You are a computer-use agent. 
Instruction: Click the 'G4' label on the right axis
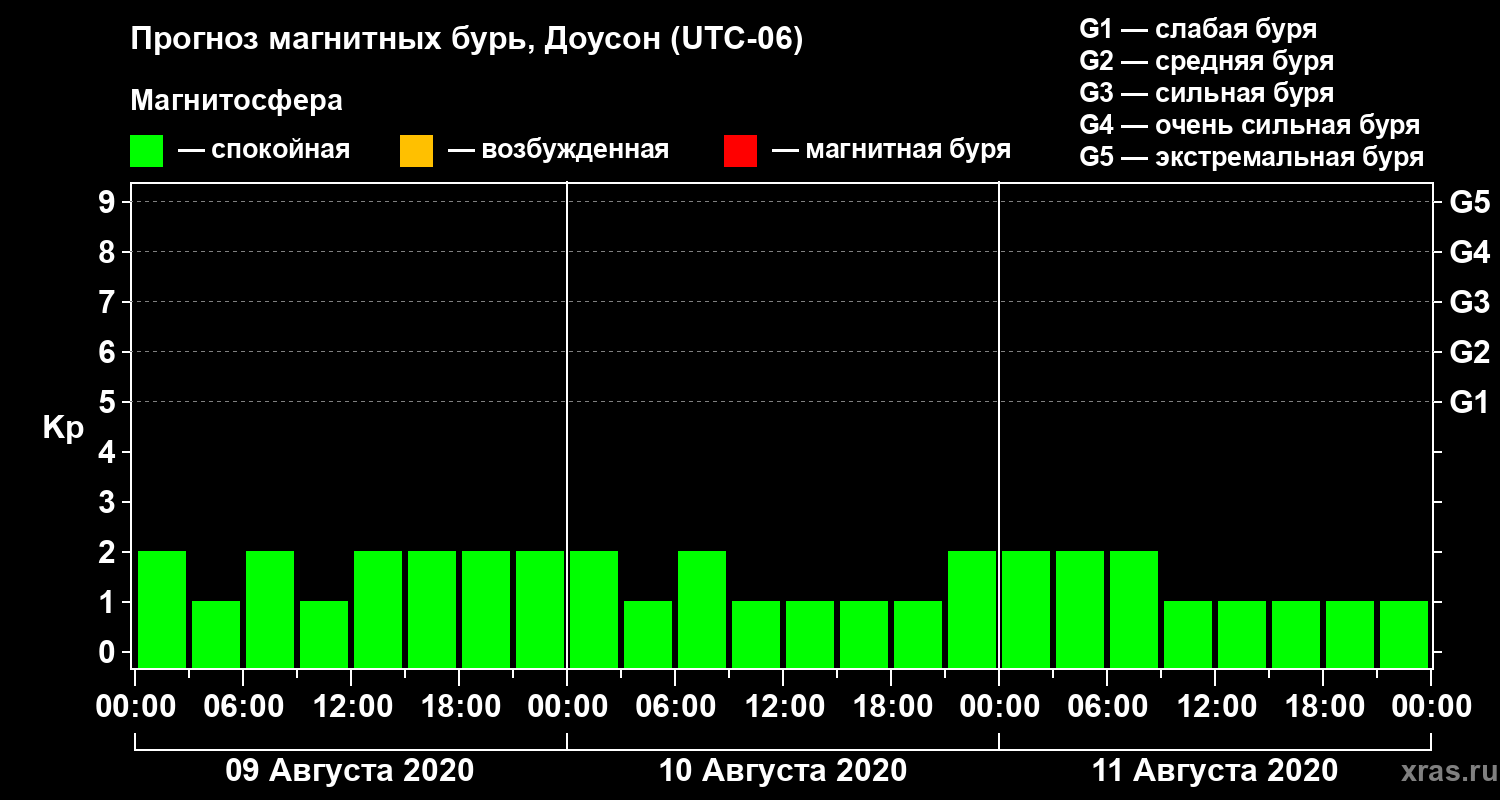(x=1469, y=252)
